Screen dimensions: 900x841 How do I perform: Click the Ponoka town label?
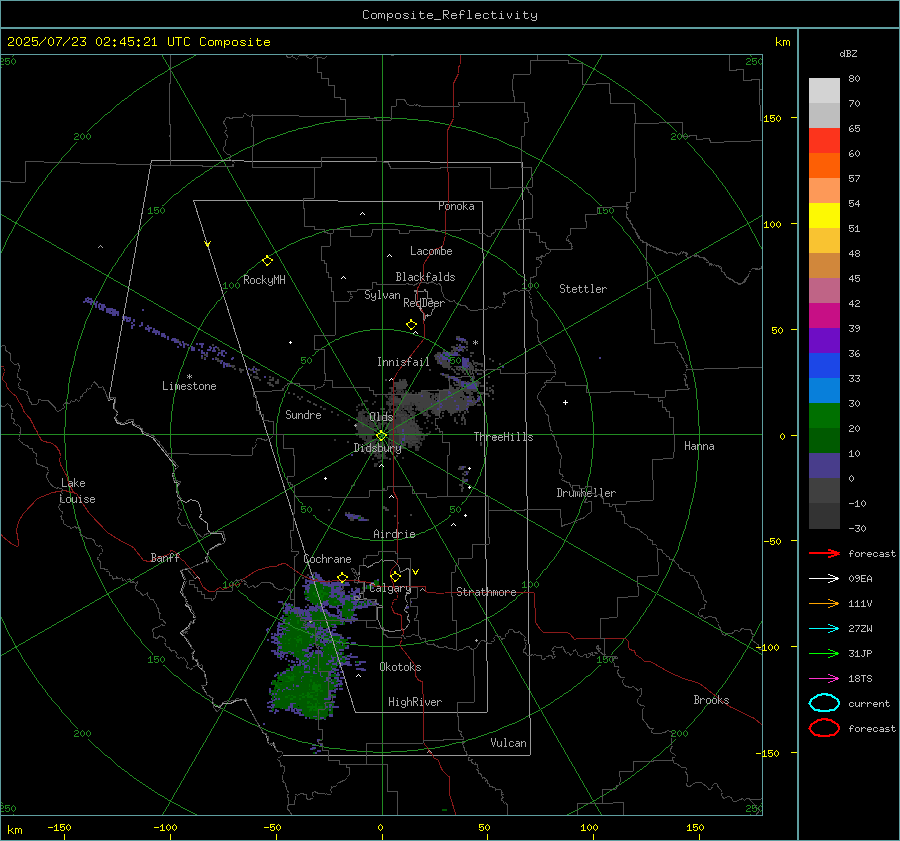(456, 206)
